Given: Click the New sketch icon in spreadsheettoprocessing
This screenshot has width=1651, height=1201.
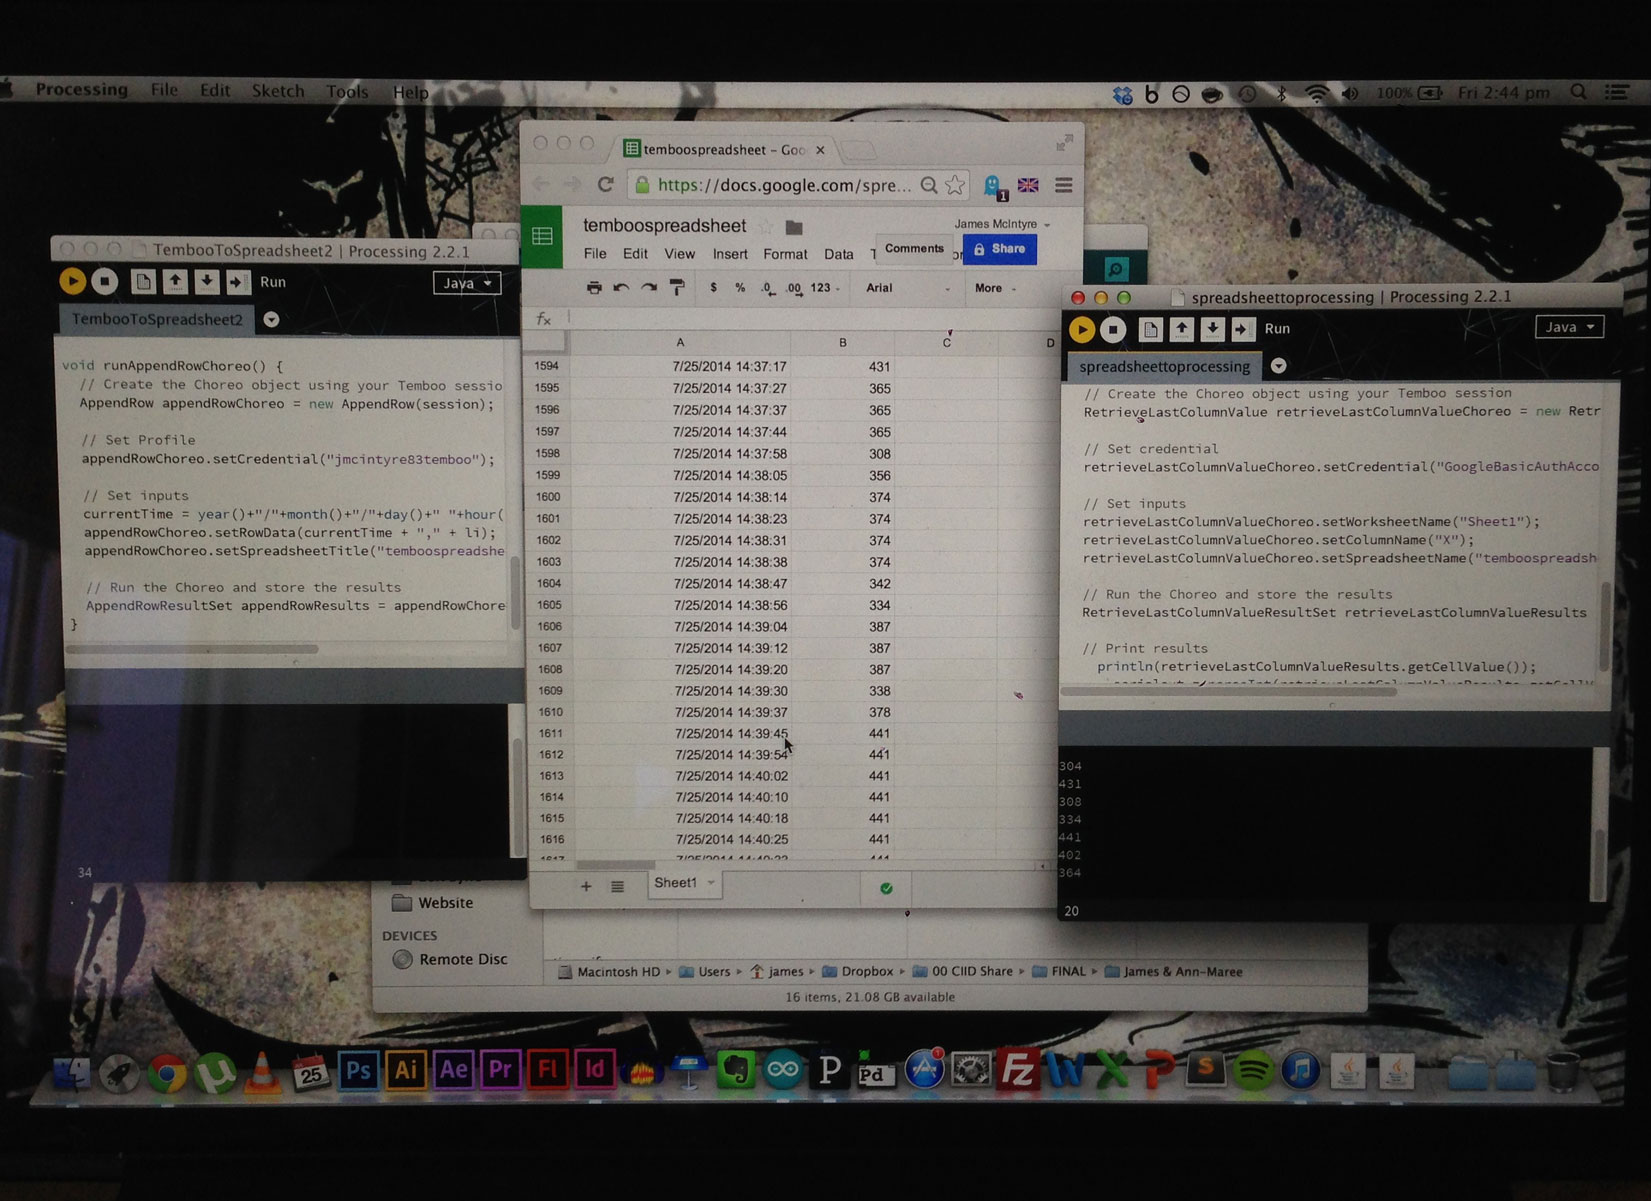Looking at the screenshot, I should (1150, 328).
